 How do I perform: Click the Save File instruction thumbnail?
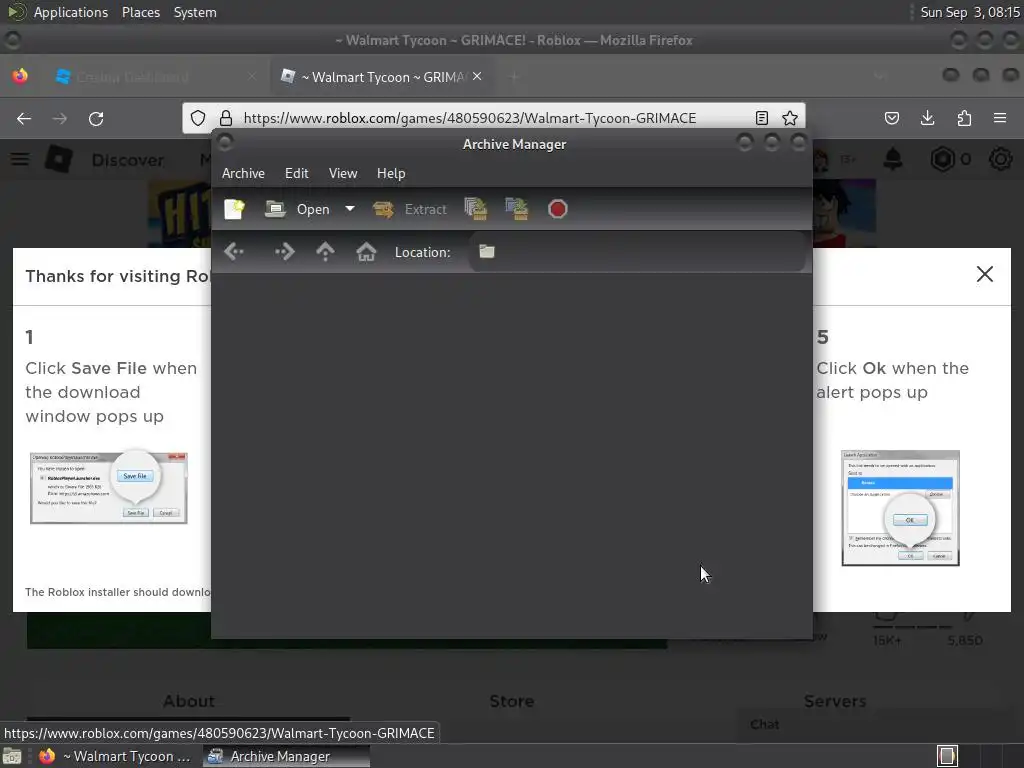108,487
